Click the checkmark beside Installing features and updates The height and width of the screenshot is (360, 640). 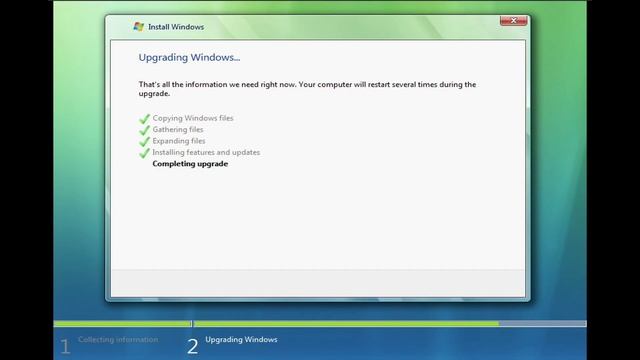144,153
